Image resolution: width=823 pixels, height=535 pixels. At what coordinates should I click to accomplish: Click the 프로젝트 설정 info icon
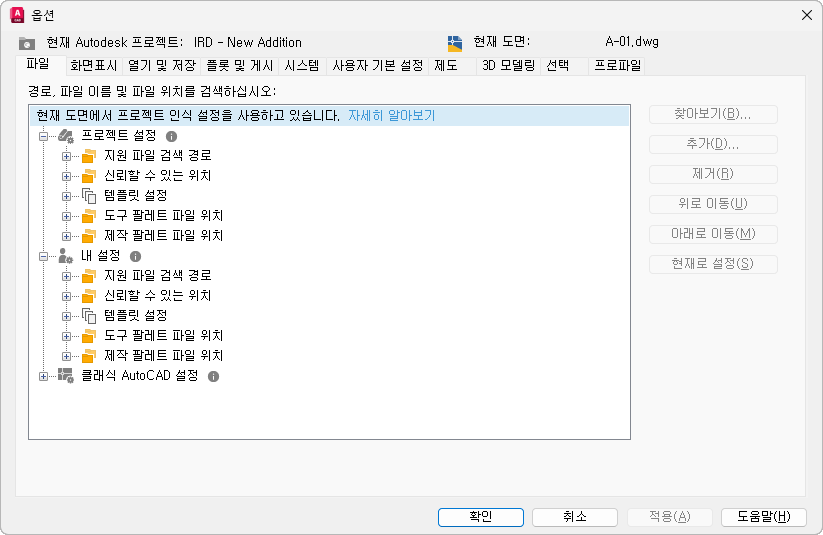tap(171, 137)
